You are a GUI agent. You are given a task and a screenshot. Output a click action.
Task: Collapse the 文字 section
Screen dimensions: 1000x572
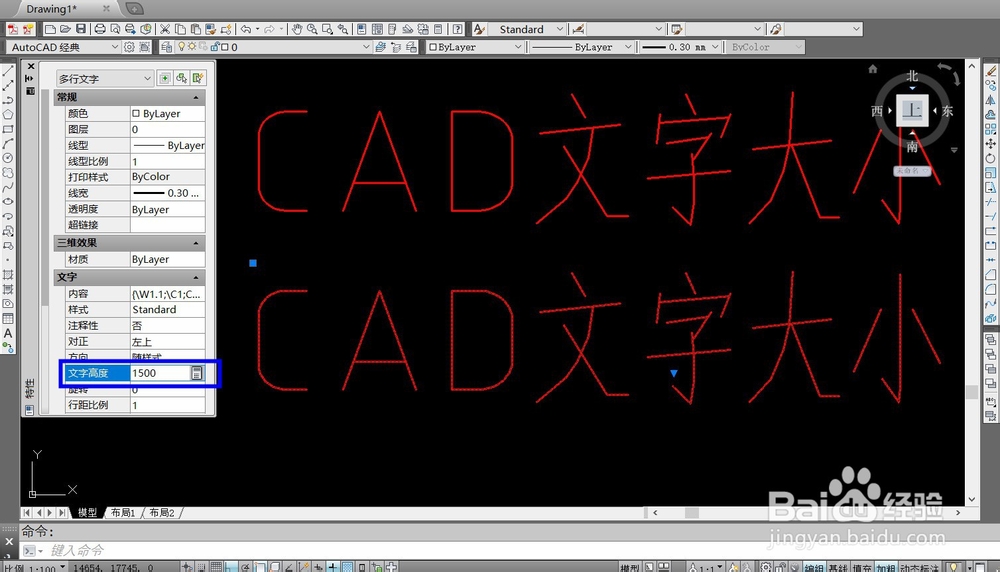coord(196,277)
